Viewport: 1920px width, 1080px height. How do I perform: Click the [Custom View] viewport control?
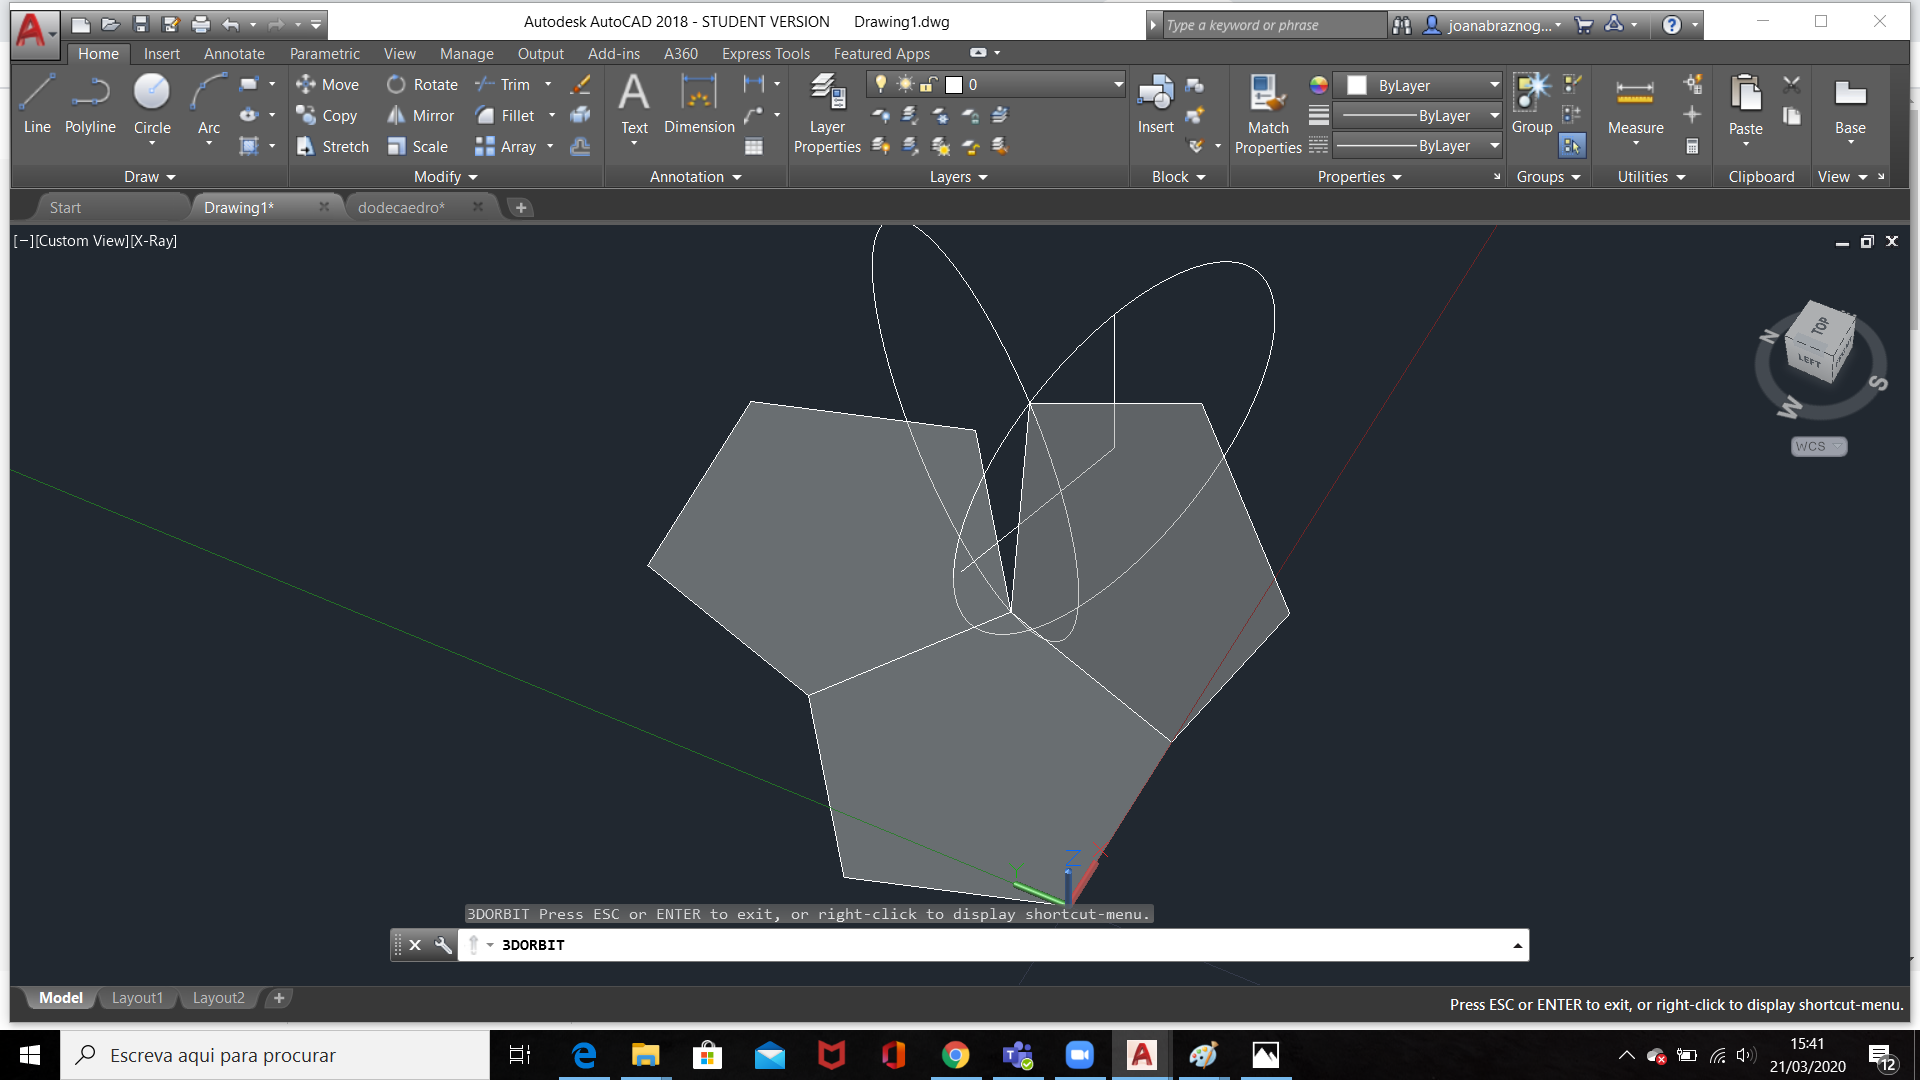click(x=82, y=241)
